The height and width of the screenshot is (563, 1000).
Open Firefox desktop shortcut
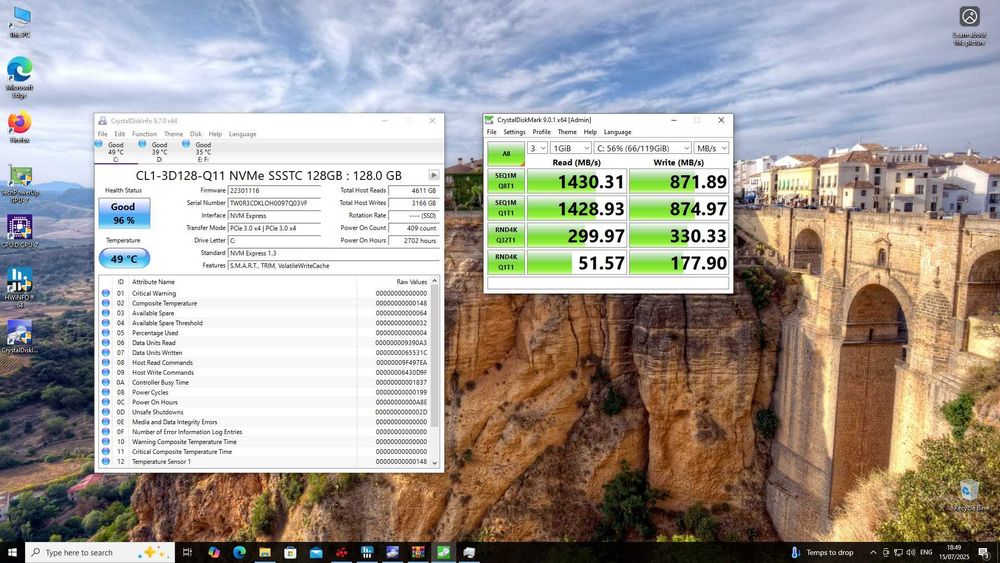(x=20, y=127)
